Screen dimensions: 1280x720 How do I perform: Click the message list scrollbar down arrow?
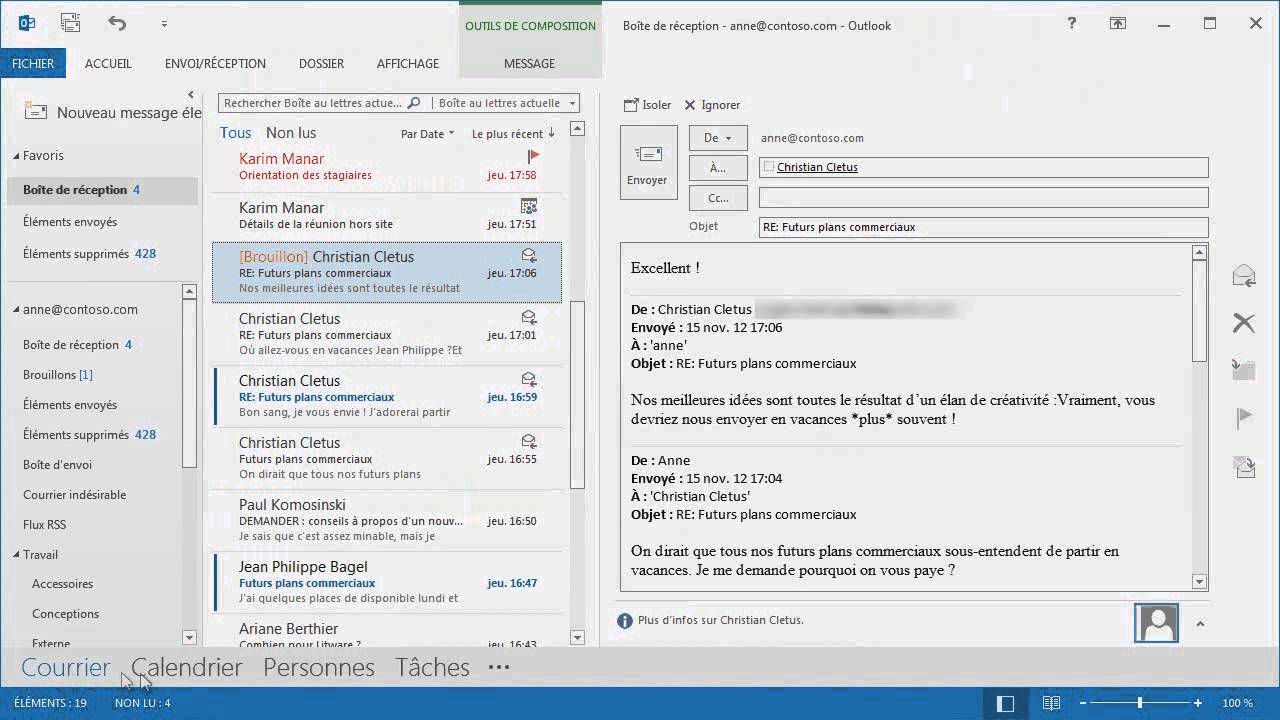coord(577,637)
